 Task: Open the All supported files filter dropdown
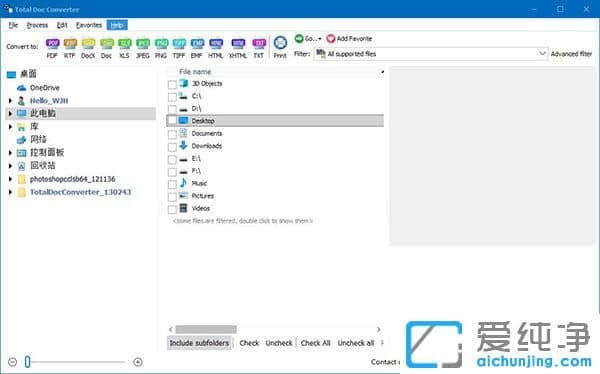[430, 54]
